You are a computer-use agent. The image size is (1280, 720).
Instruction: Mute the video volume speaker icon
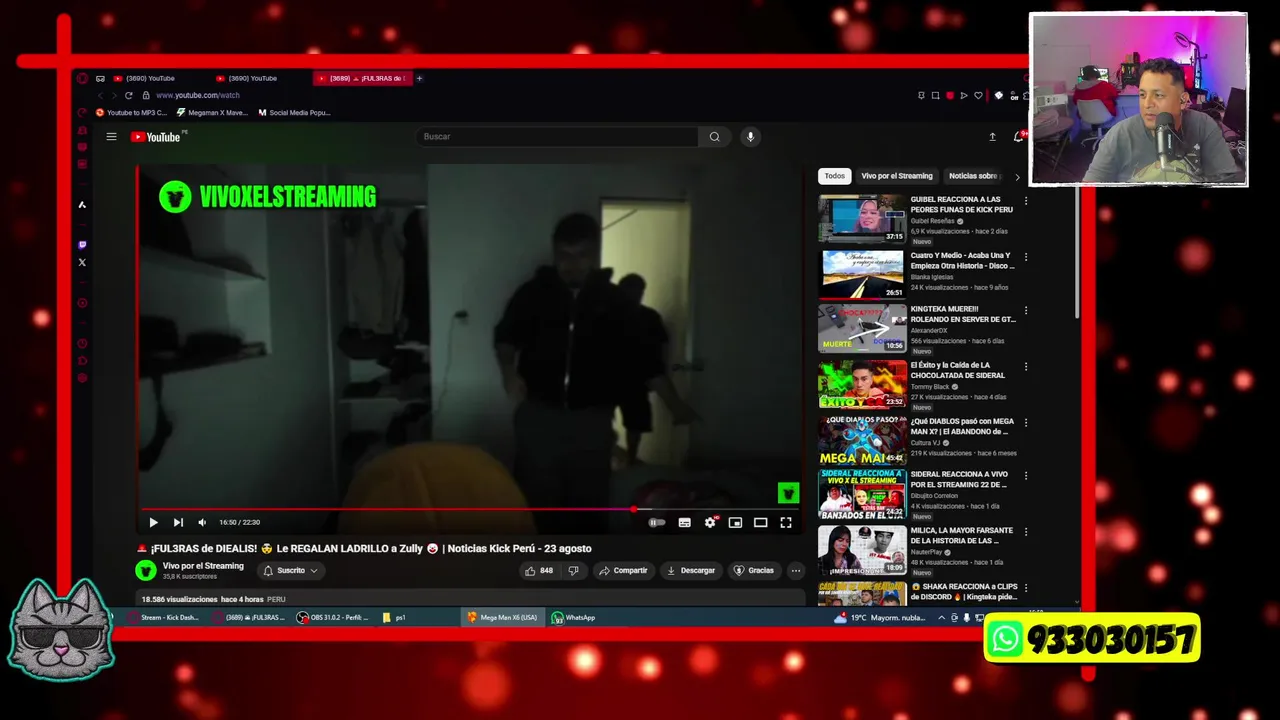click(x=202, y=522)
